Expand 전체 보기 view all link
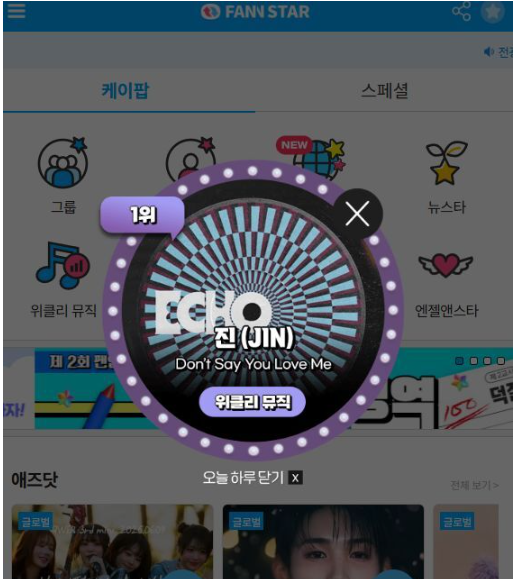 click(474, 485)
